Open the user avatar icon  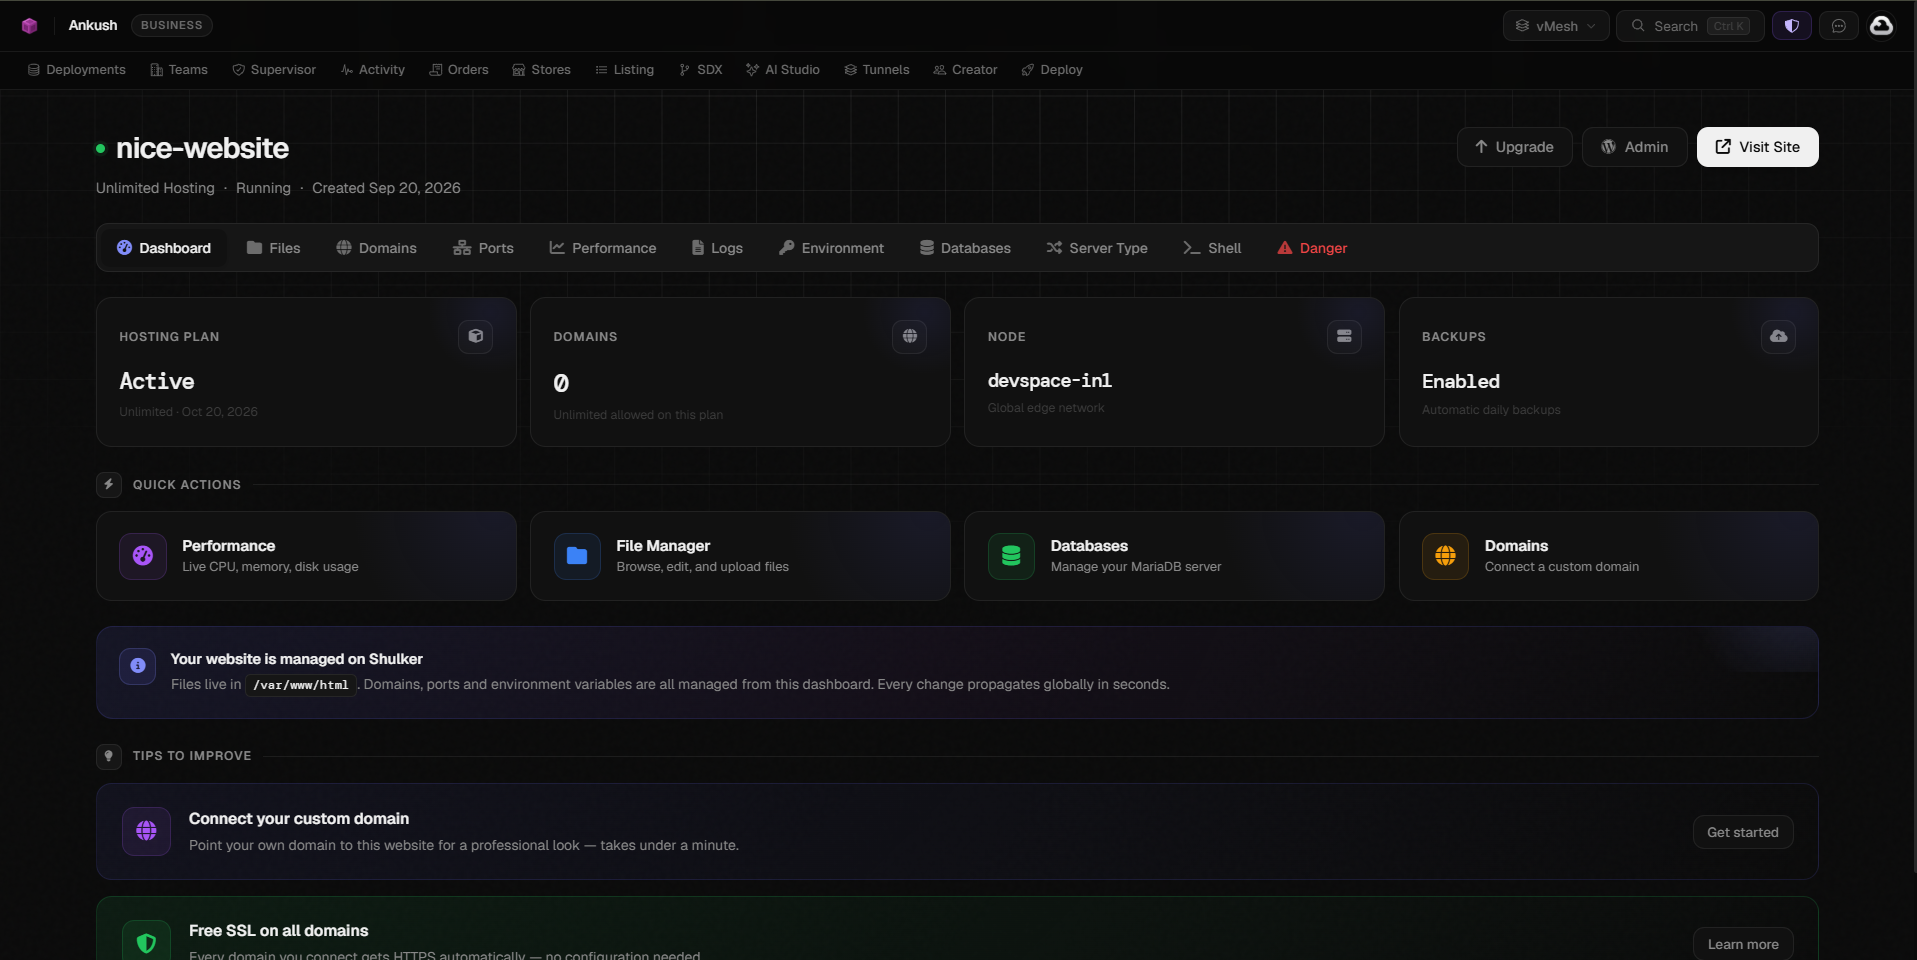[x=1881, y=26]
